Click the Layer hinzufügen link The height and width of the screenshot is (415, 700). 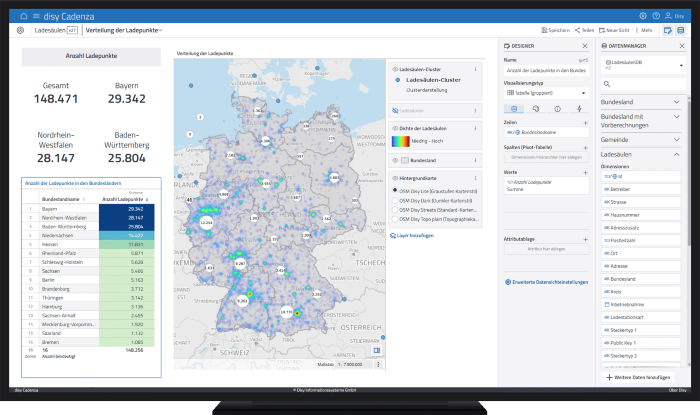(x=412, y=235)
